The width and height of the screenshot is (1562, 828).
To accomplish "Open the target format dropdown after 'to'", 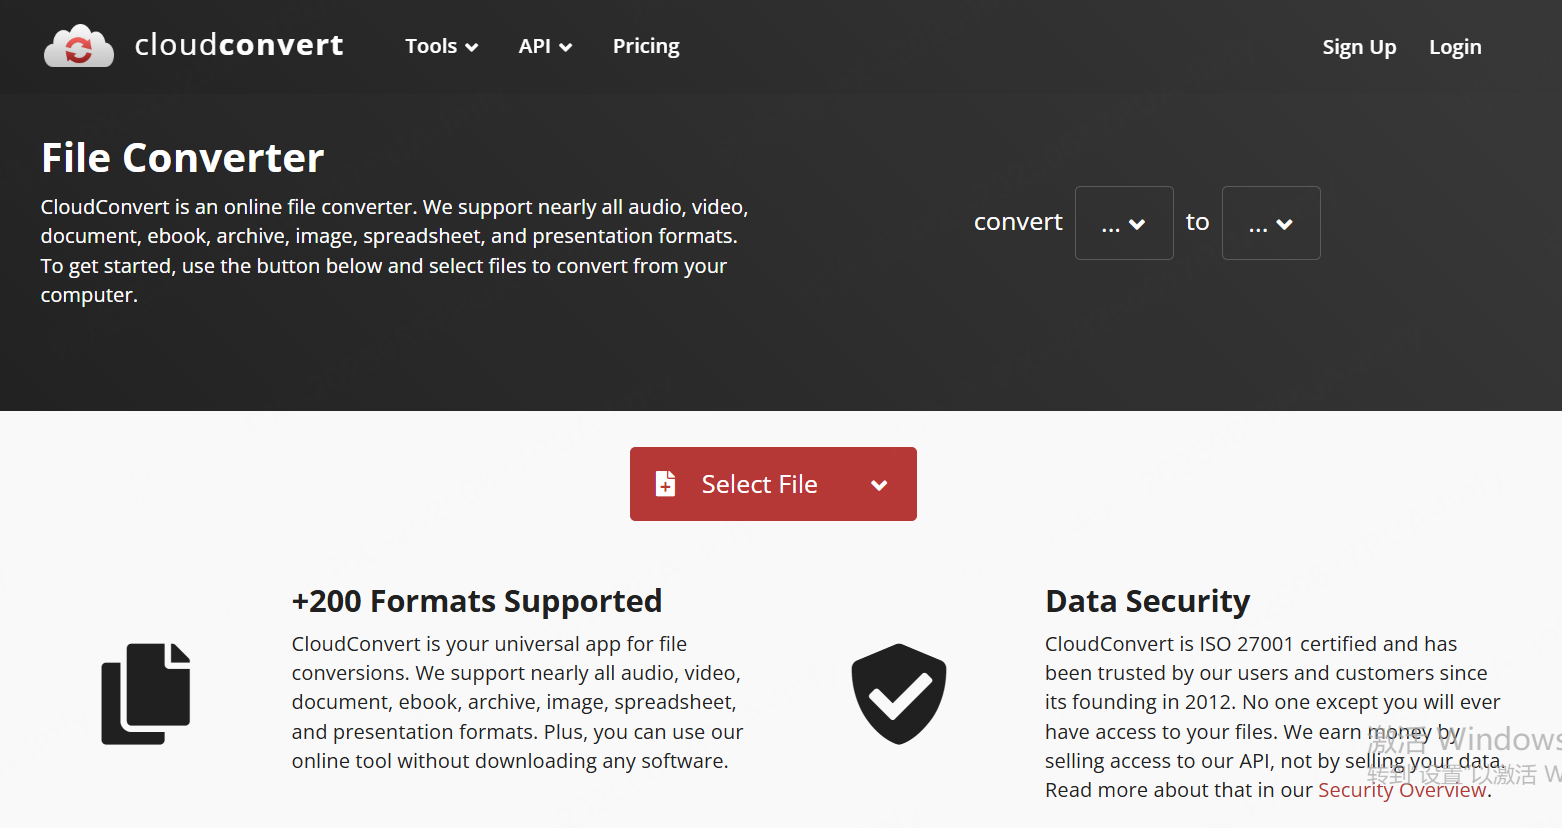I will coord(1271,223).
